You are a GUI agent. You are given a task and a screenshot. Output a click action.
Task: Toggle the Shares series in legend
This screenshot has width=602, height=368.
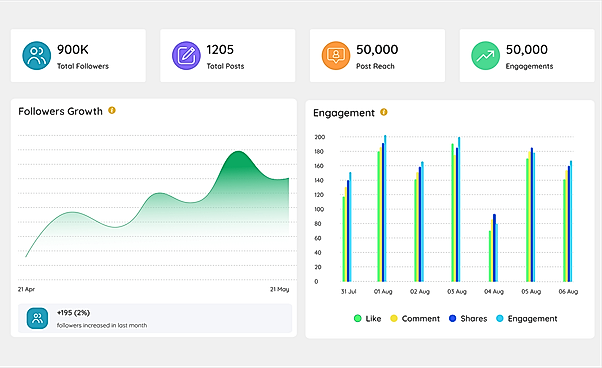coord(468,318)
